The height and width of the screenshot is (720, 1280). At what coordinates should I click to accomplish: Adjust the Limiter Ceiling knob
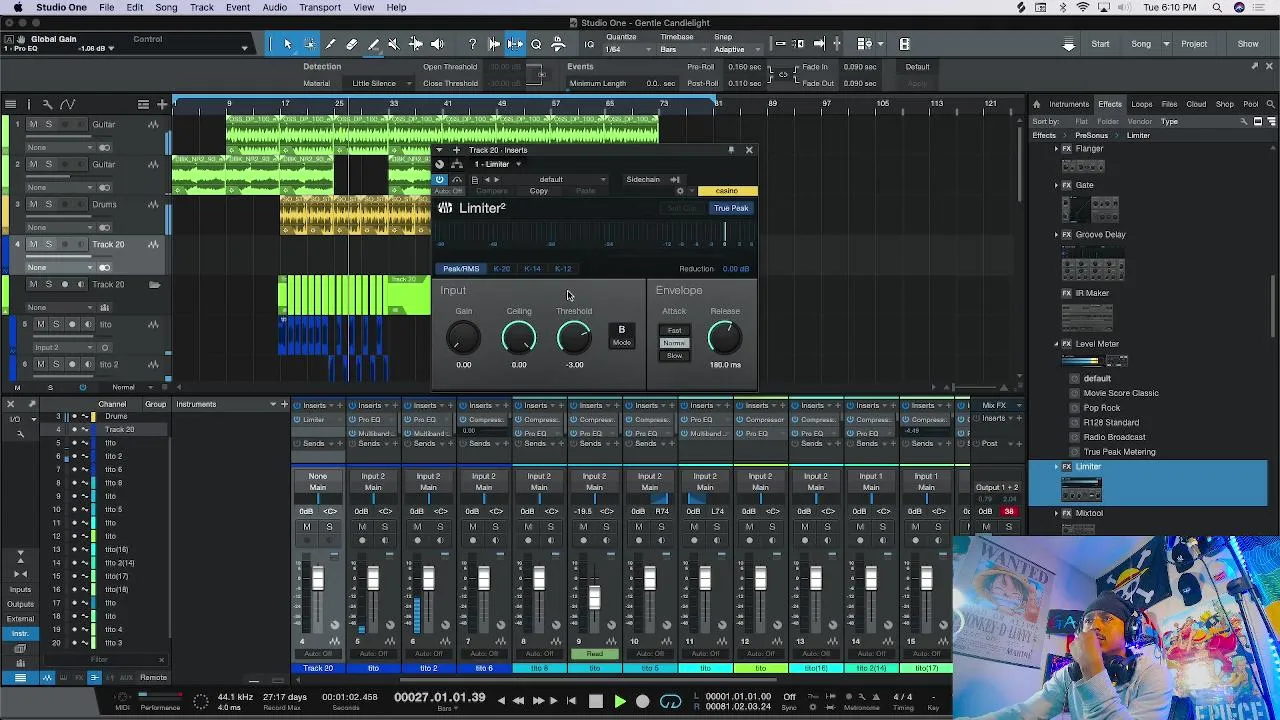click(519, 339)
